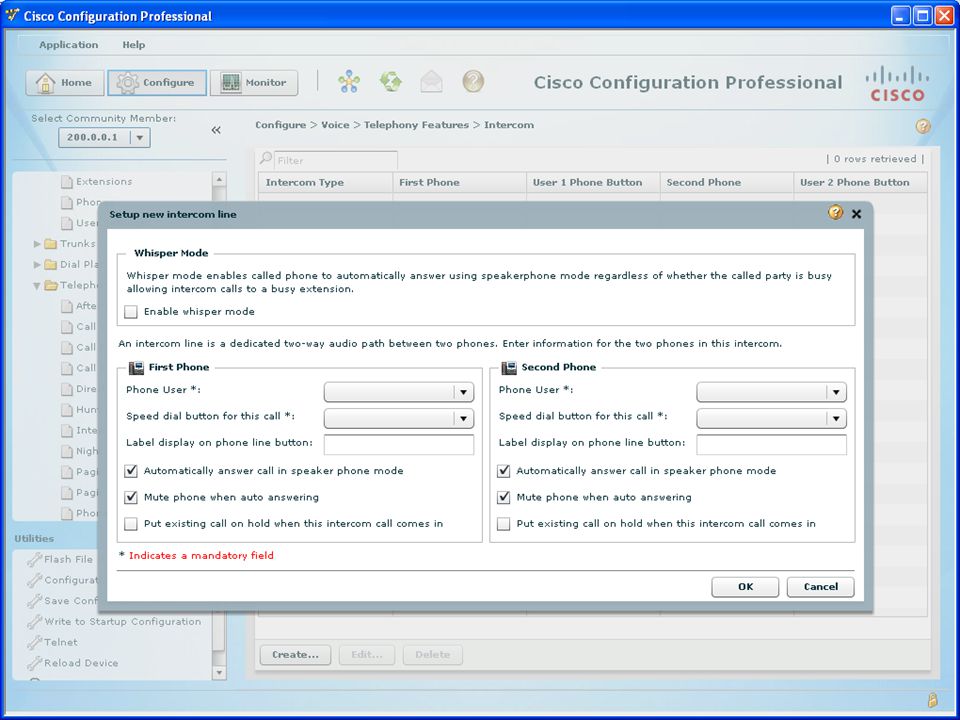Click the First Phone label display field
The image size is (960, 720).
(x=399, y=444)
